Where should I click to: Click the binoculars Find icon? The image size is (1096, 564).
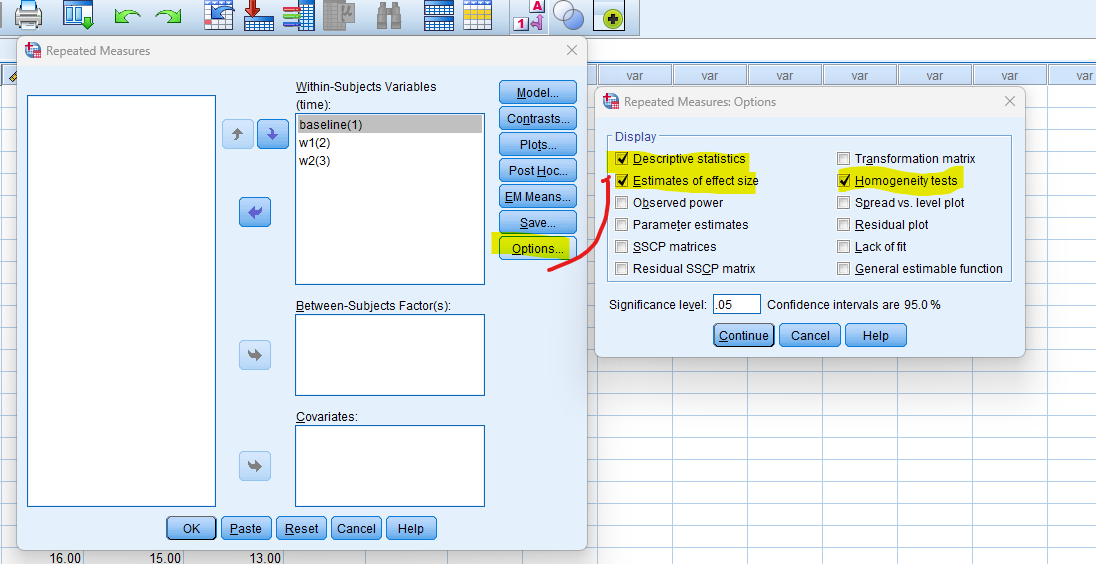(x=390, y=15)
